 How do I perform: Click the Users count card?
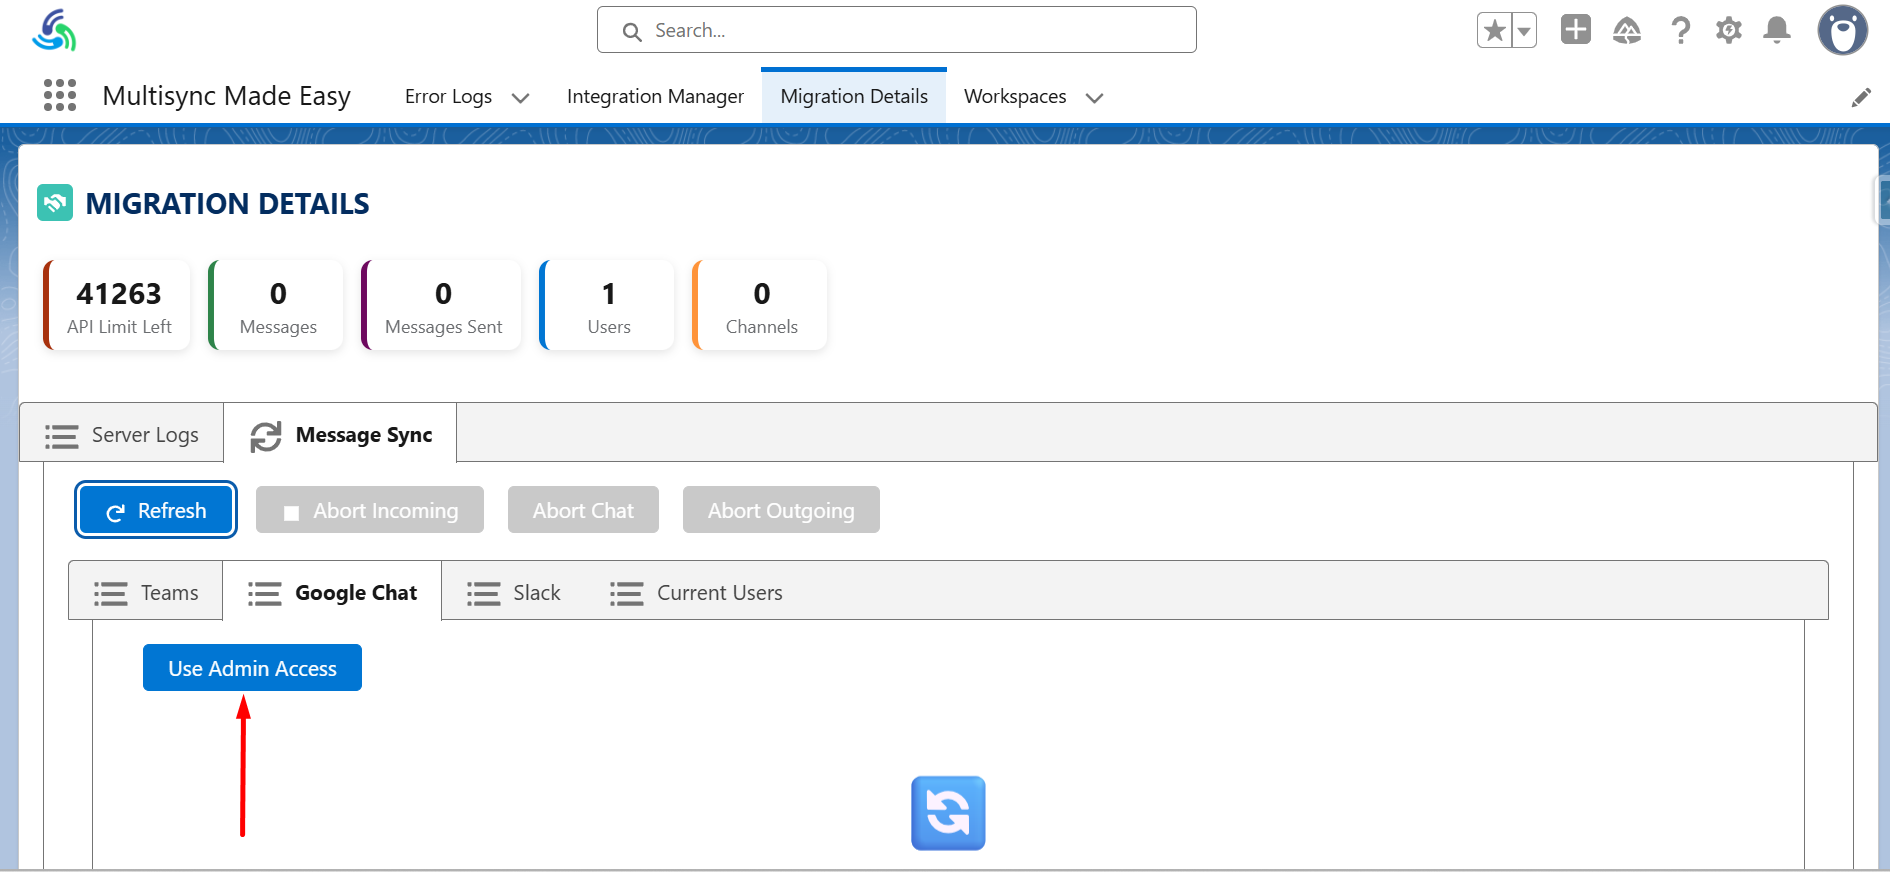607,305
